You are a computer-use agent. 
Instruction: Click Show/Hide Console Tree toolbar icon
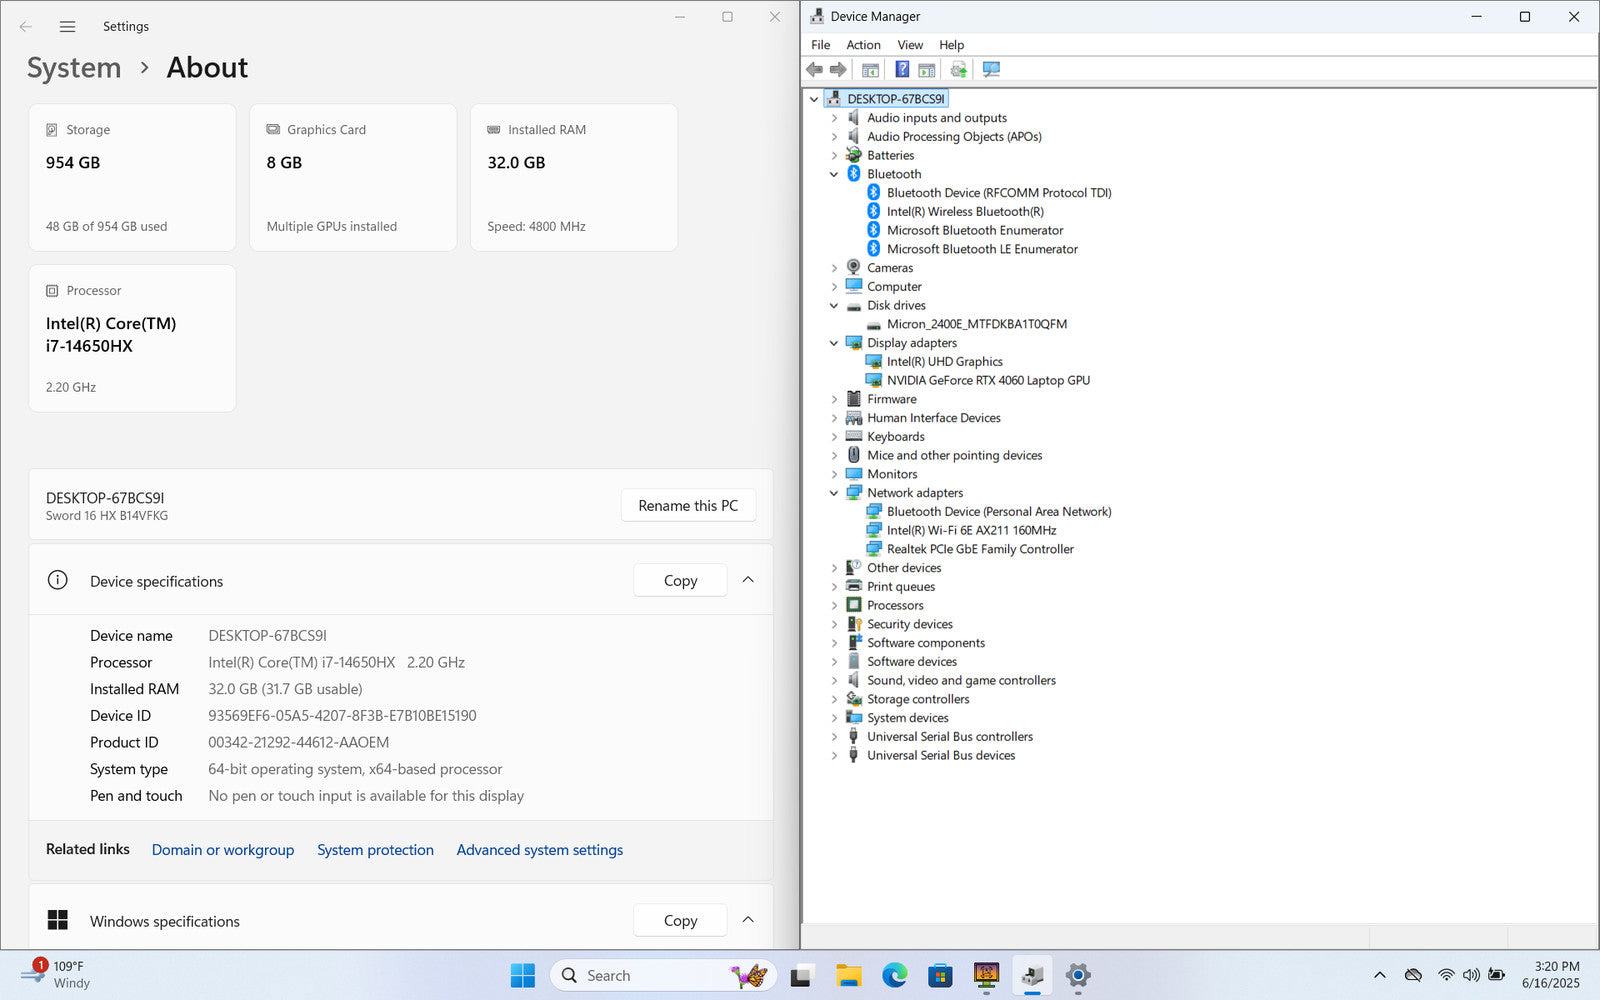click(x=870, y=70)
